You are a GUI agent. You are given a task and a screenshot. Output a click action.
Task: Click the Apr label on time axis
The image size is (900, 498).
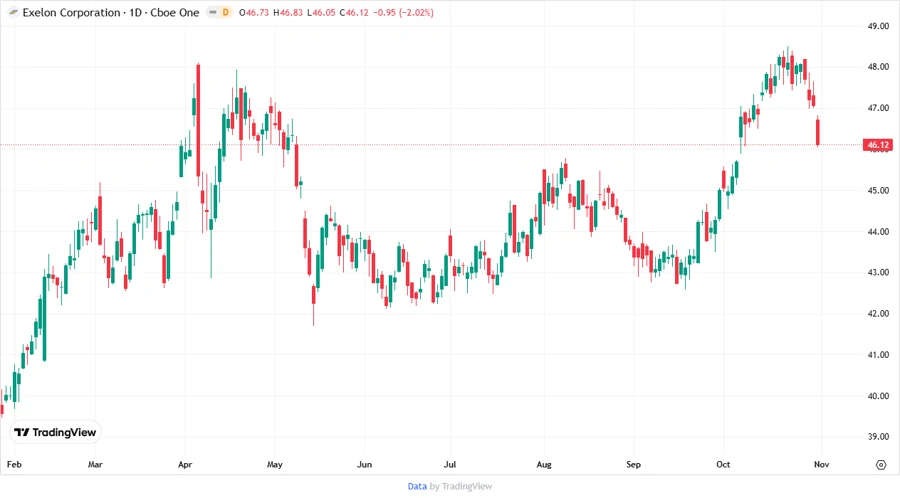[185, 464]
